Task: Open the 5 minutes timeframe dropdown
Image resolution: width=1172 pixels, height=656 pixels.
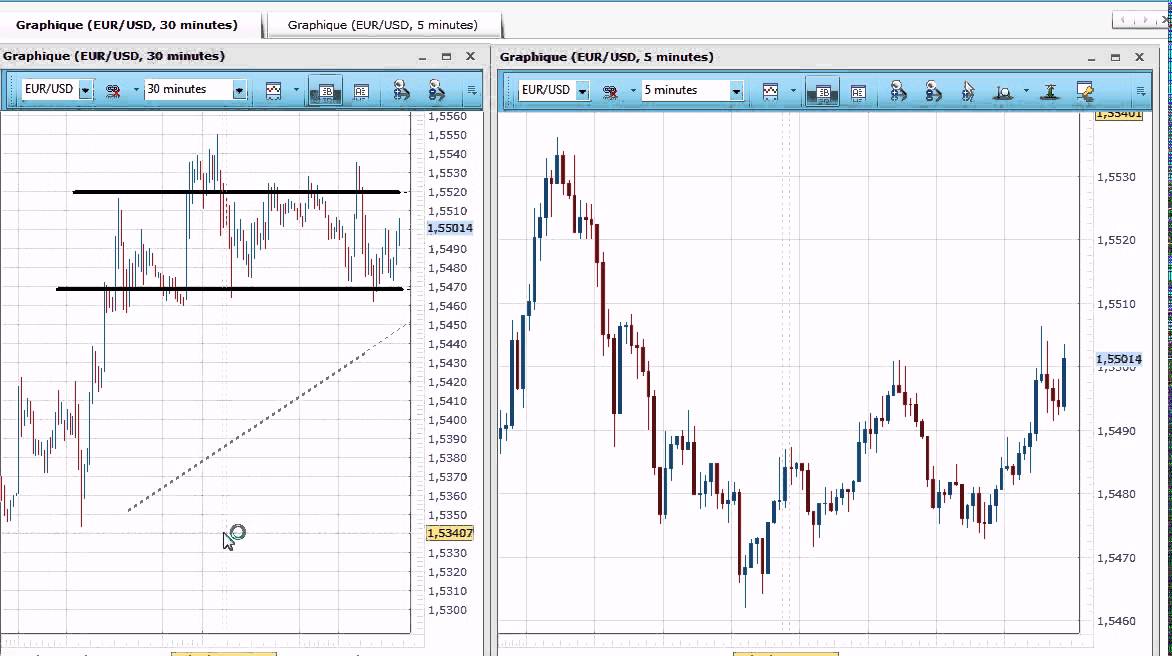Action: 736,91
